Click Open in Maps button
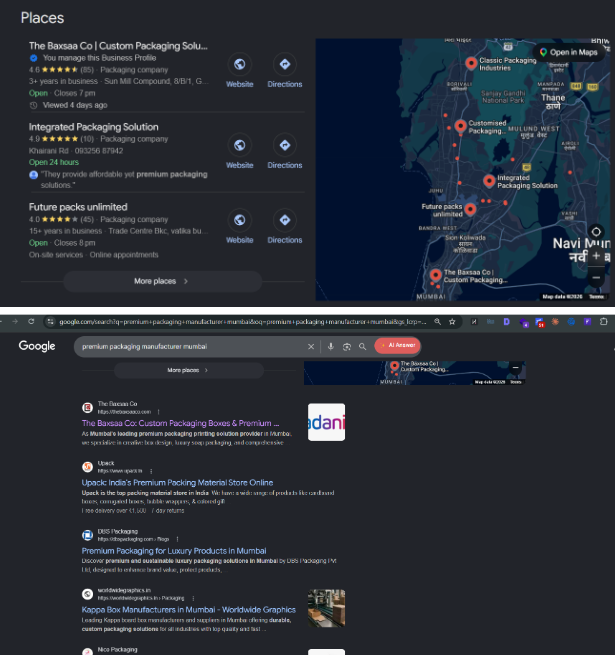 (569, 52)
